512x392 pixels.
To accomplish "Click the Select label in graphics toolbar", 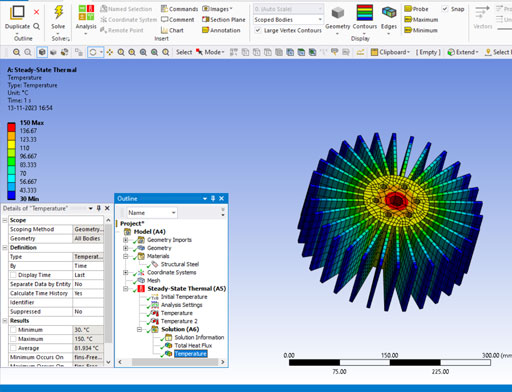I will (184, 52).
